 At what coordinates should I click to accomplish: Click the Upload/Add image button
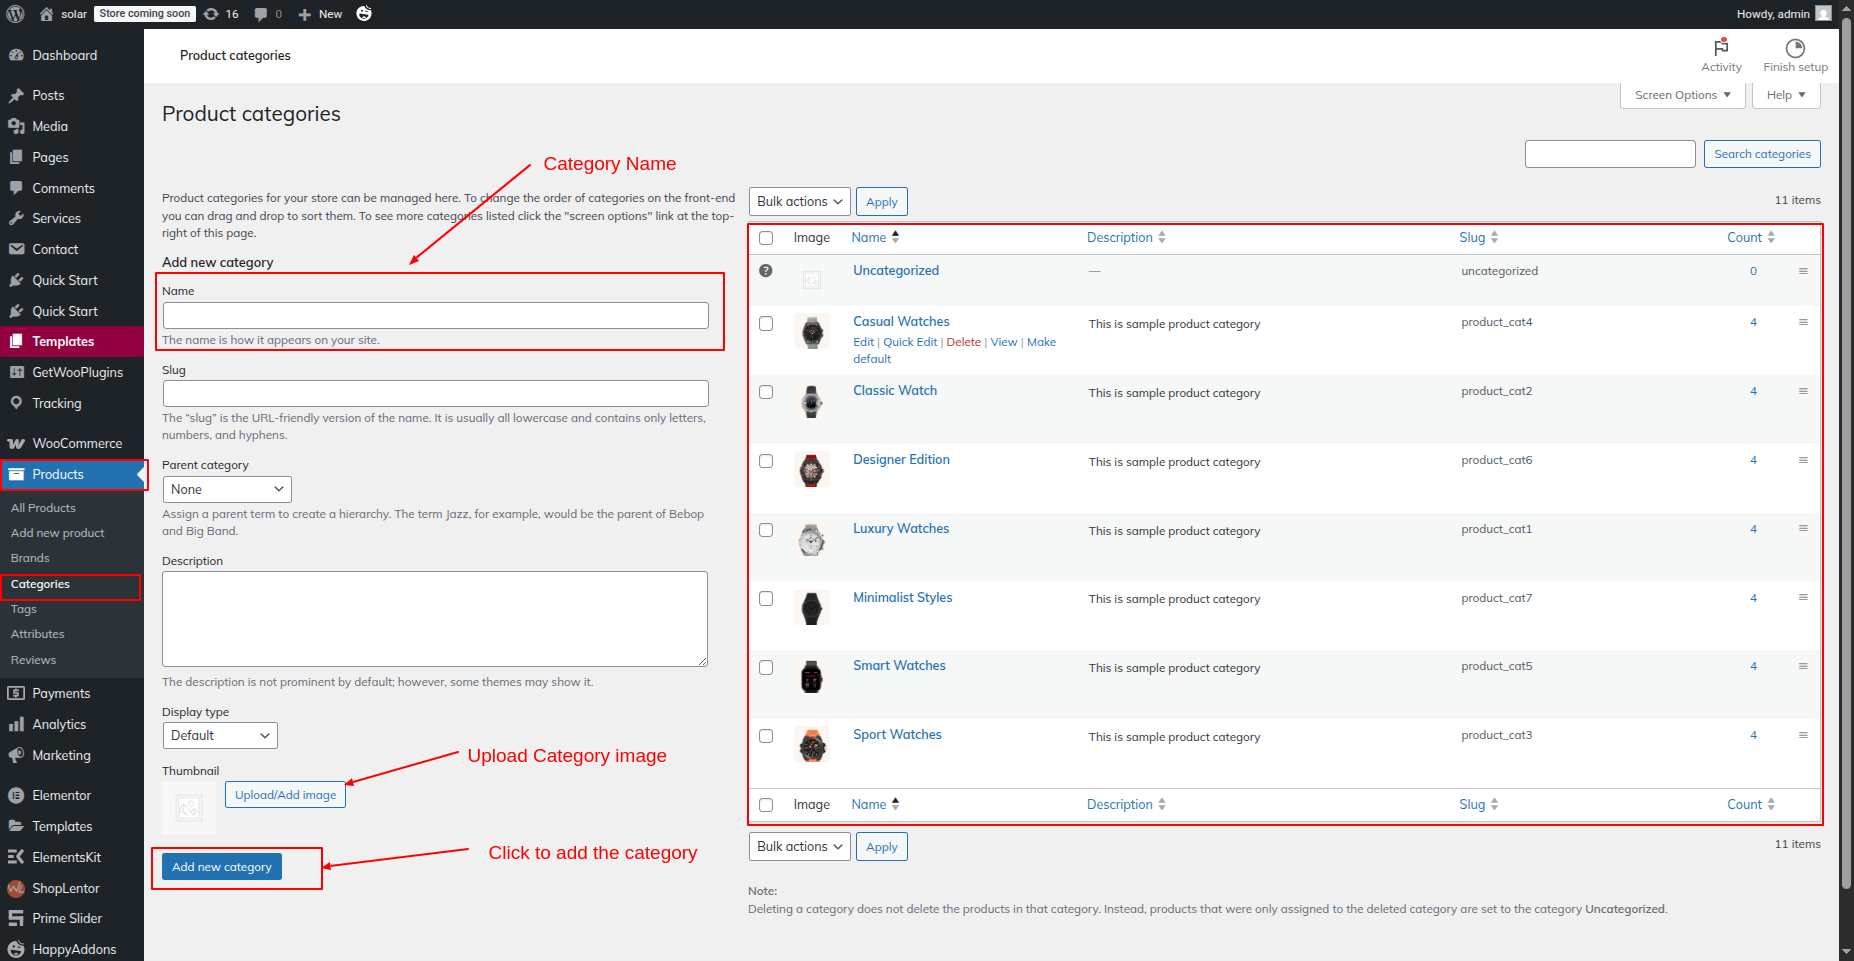click(285, 795)
